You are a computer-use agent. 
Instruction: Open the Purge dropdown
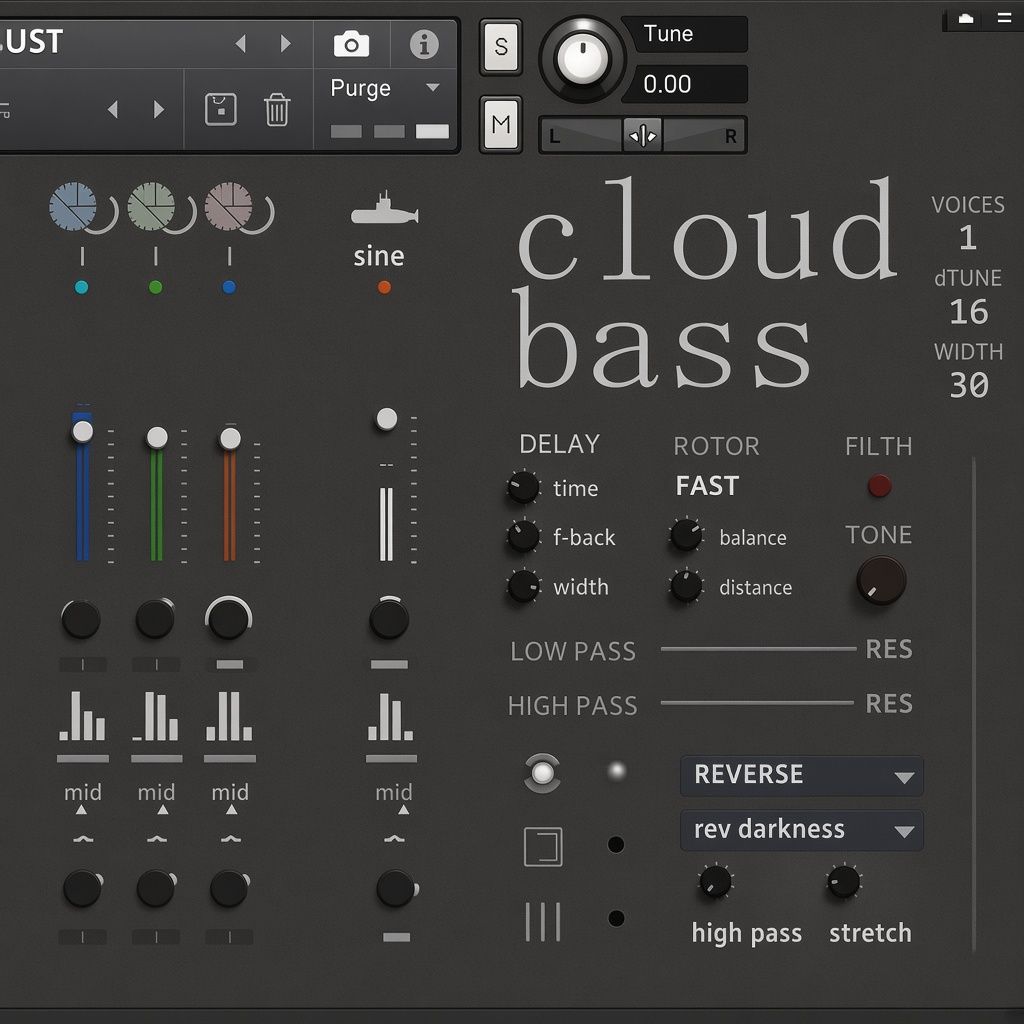click(385, 88)
